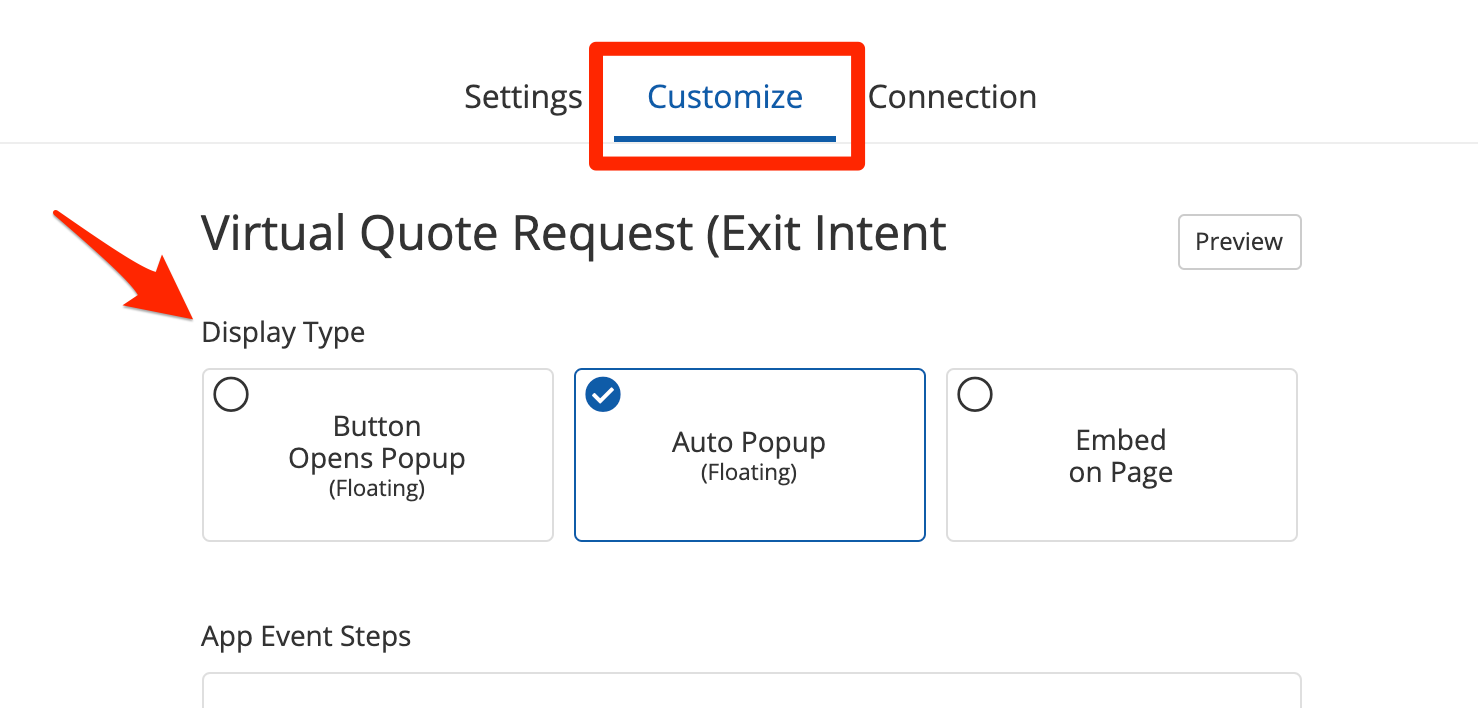Click '(Floating)' under Button Opens Popup
This screenshot has height=708, width=1478.
click(377, 489)
